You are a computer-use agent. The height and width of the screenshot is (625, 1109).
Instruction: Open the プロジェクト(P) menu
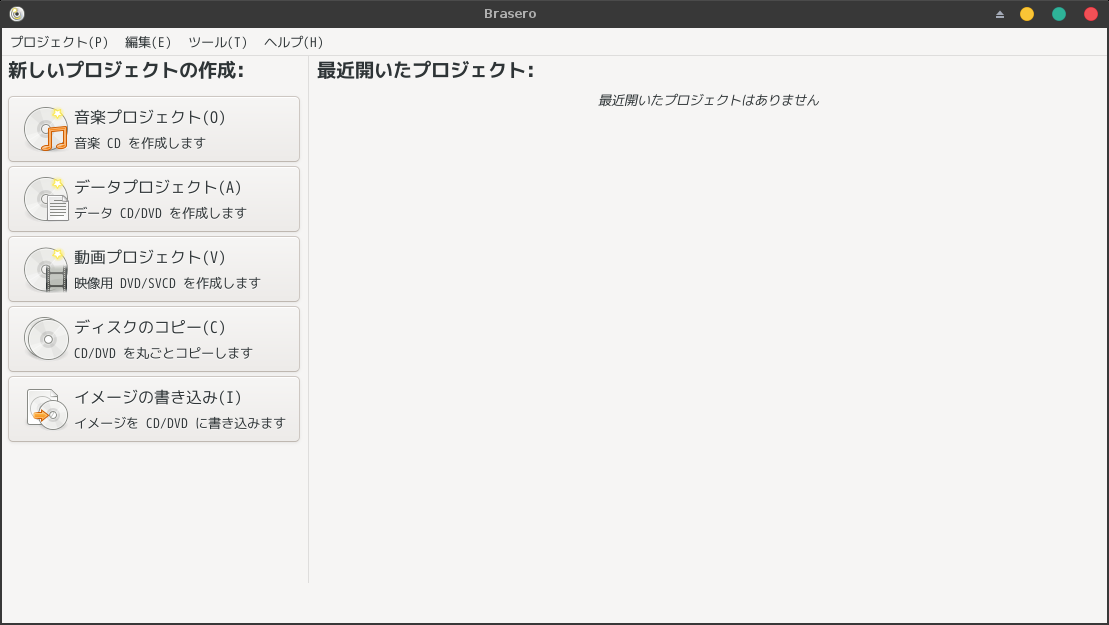59,42
